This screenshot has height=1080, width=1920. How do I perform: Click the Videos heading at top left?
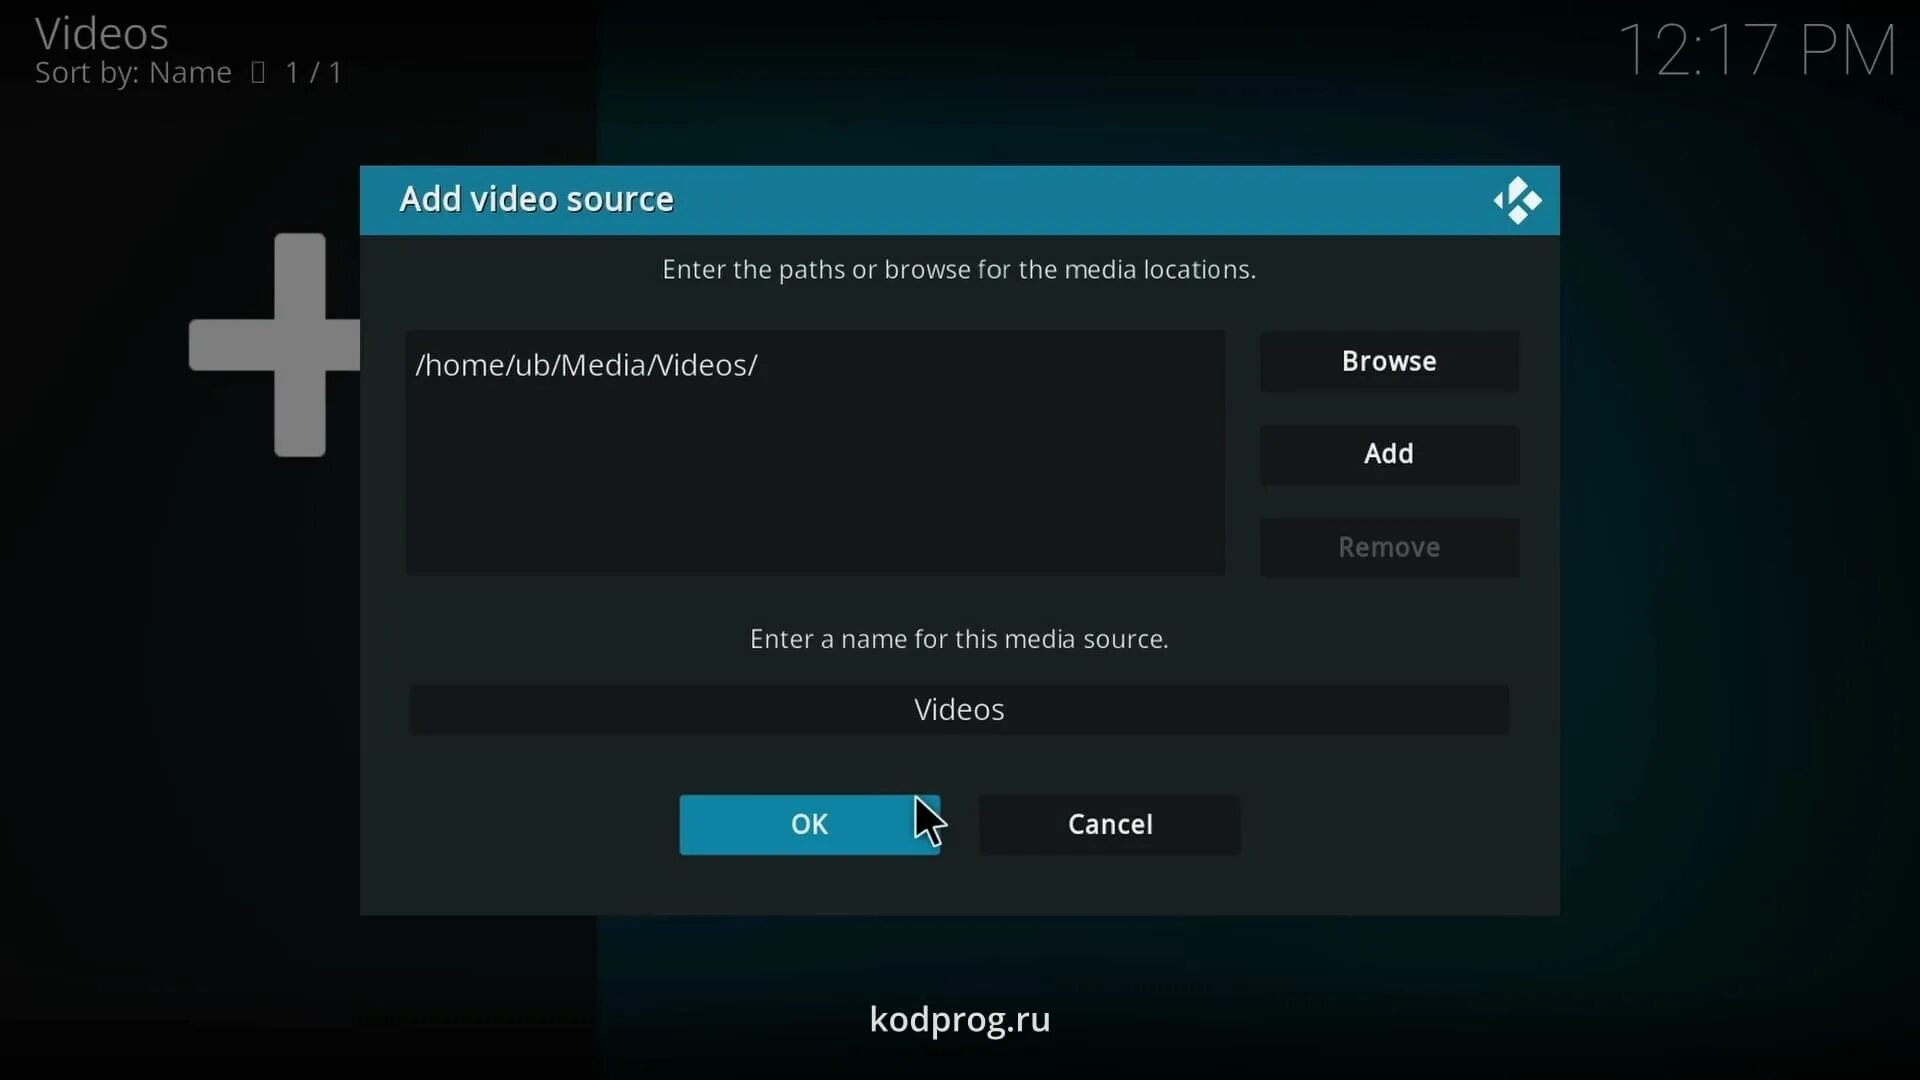pyautogui.click(x=102, y=34)
